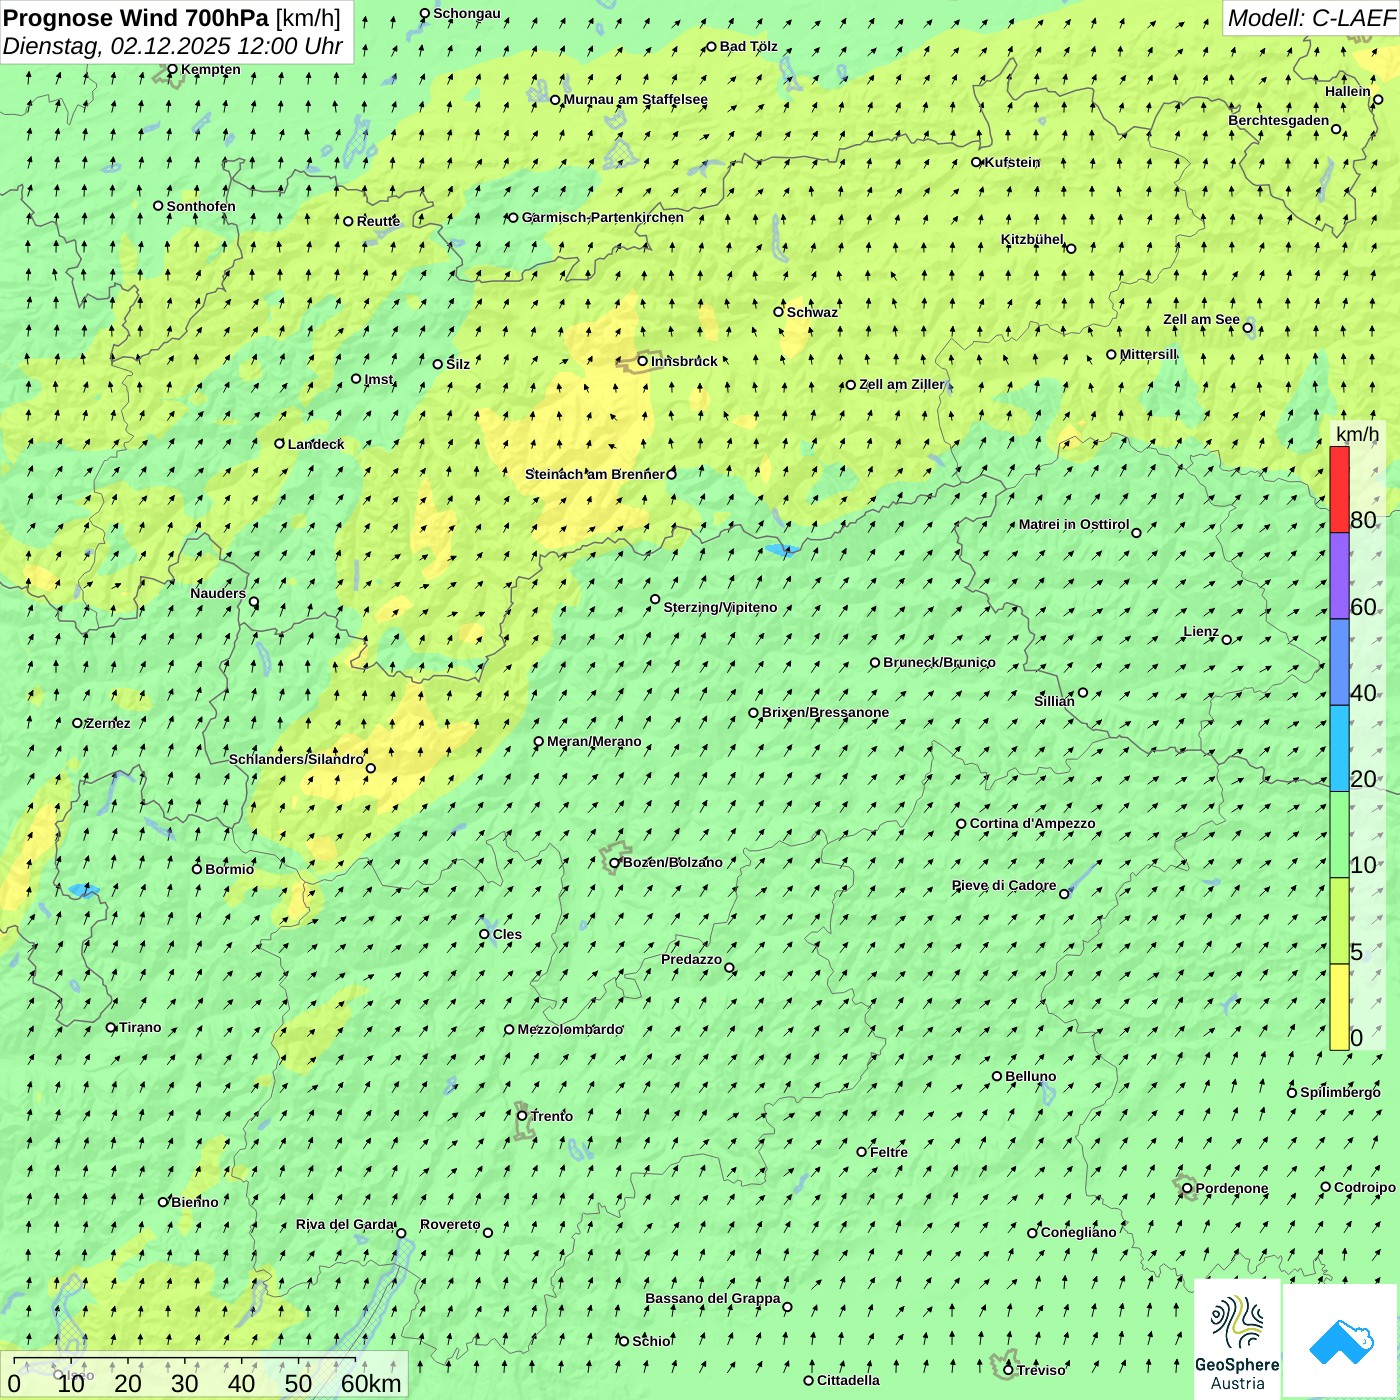
Task: Click the 'Modell: C-LAEF' label
Action: pos(1311,18)
